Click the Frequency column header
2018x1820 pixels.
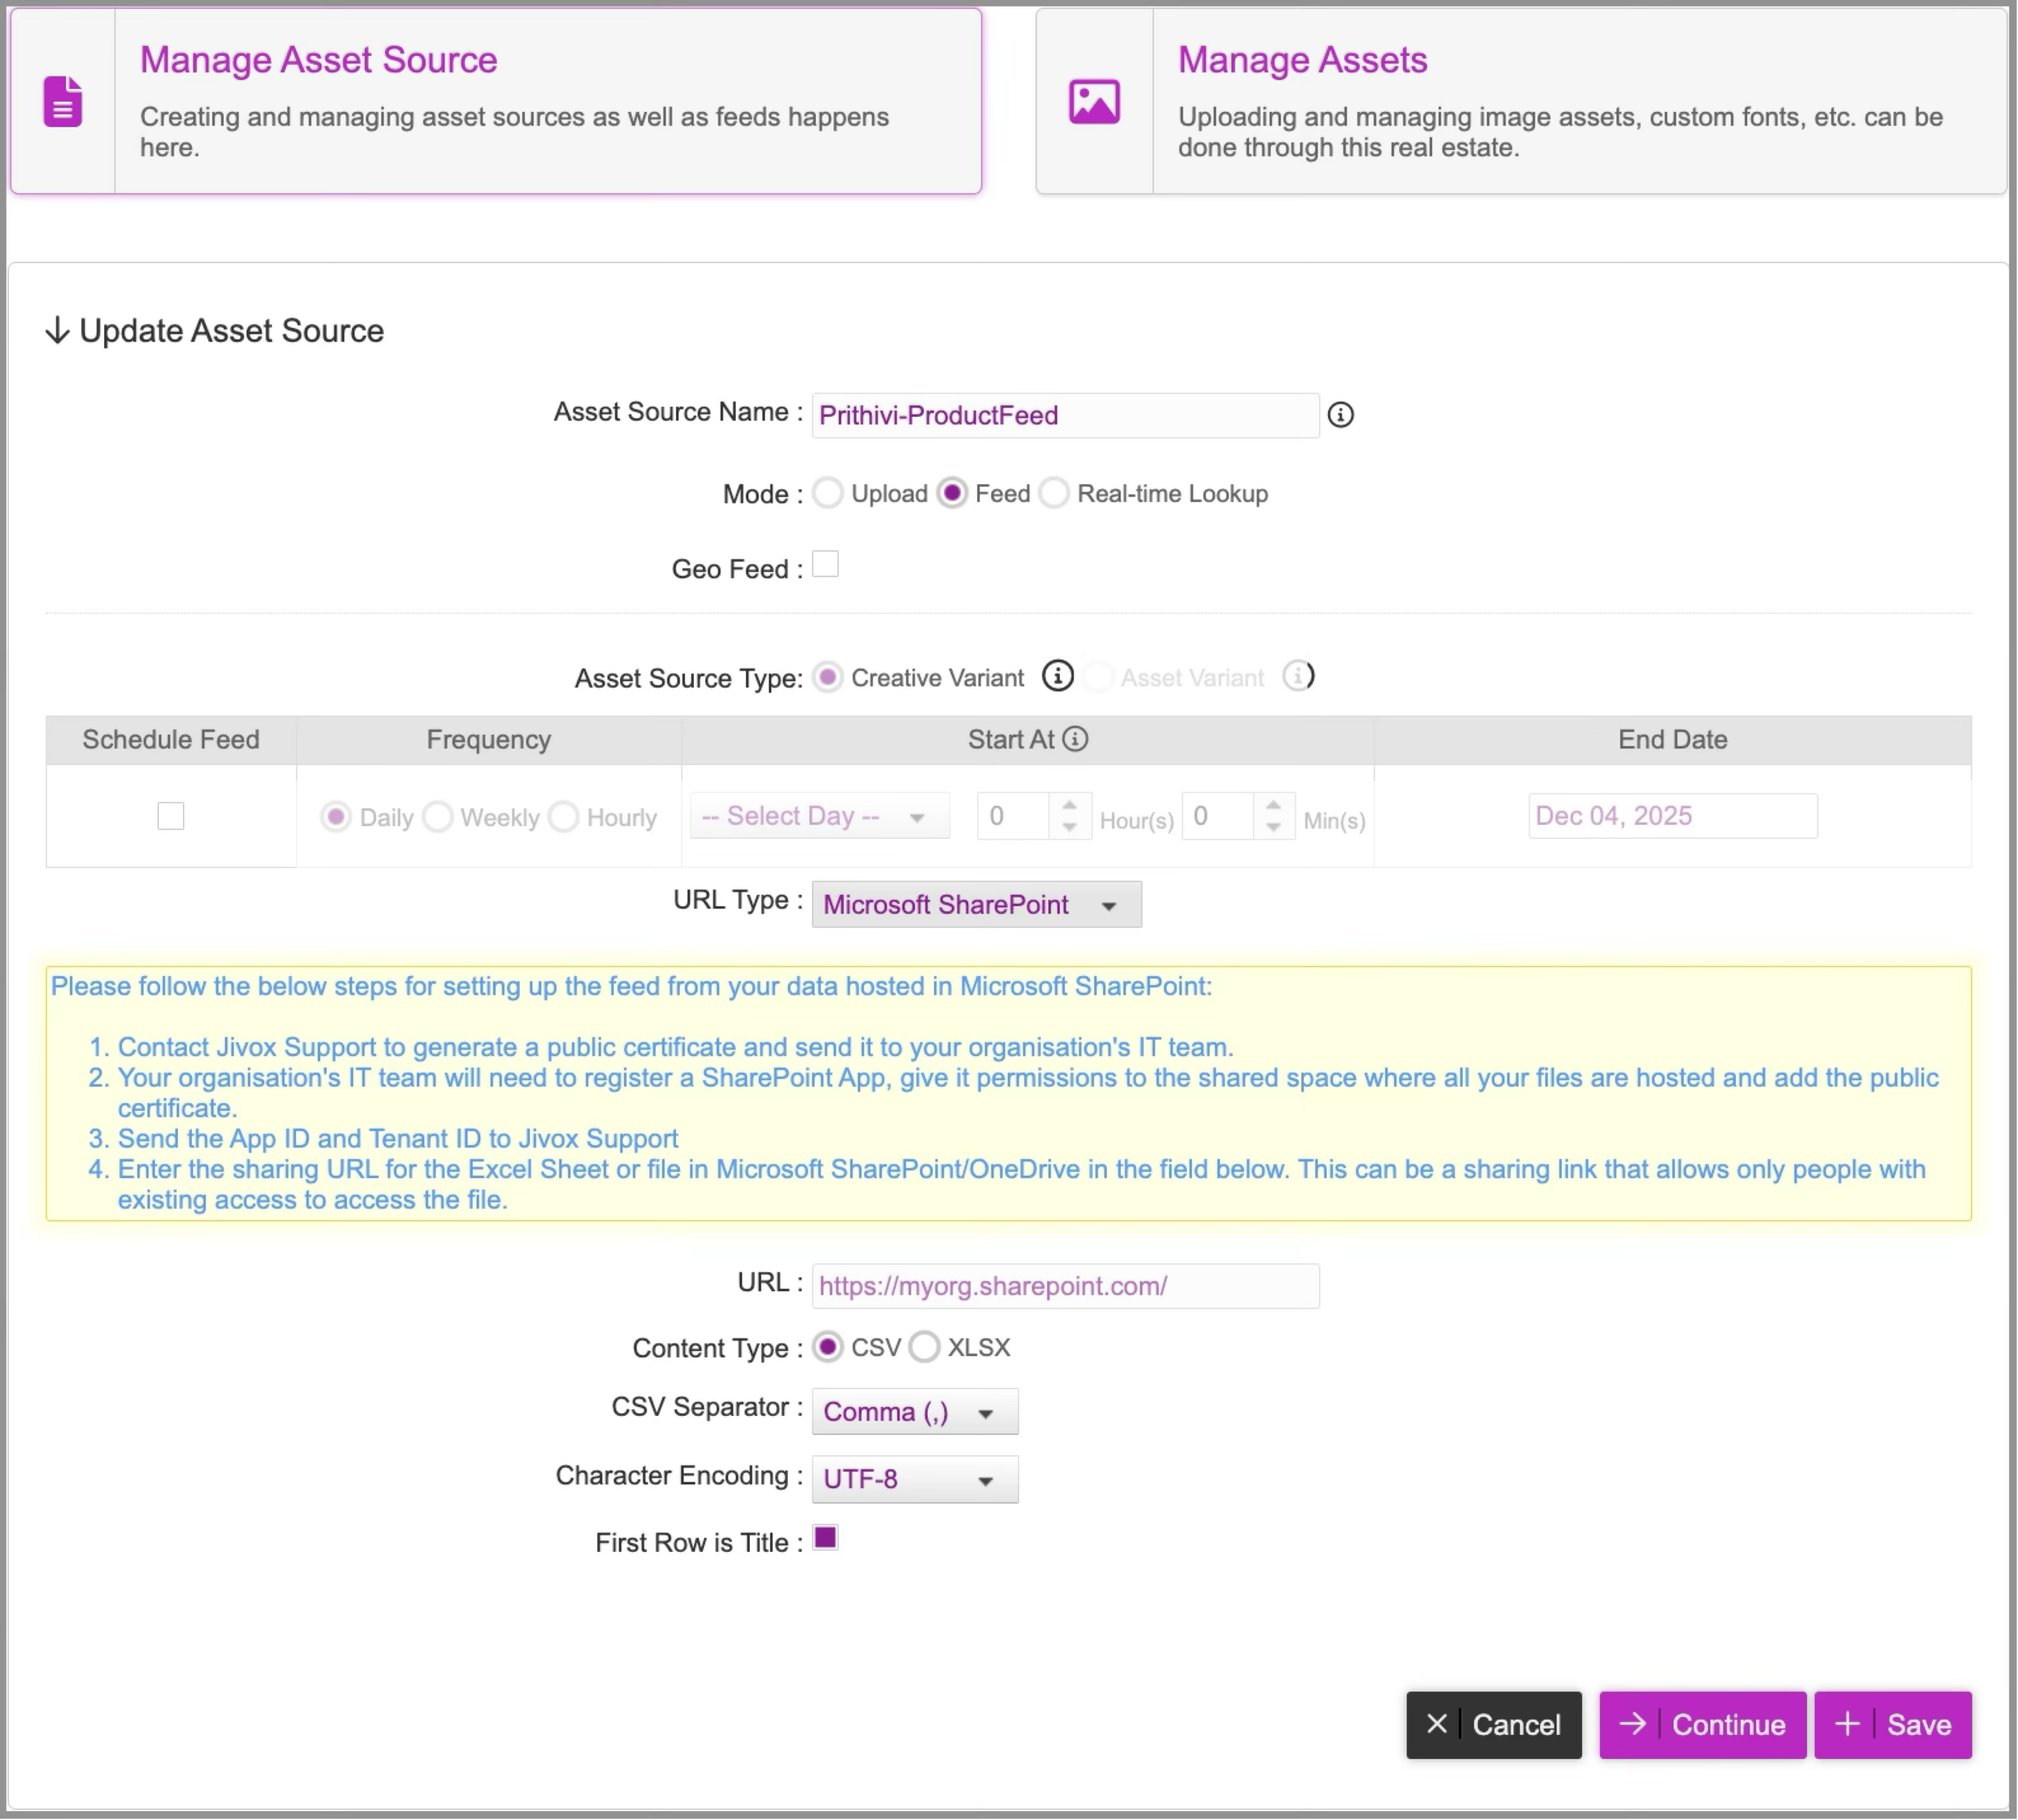pos(489,740)
